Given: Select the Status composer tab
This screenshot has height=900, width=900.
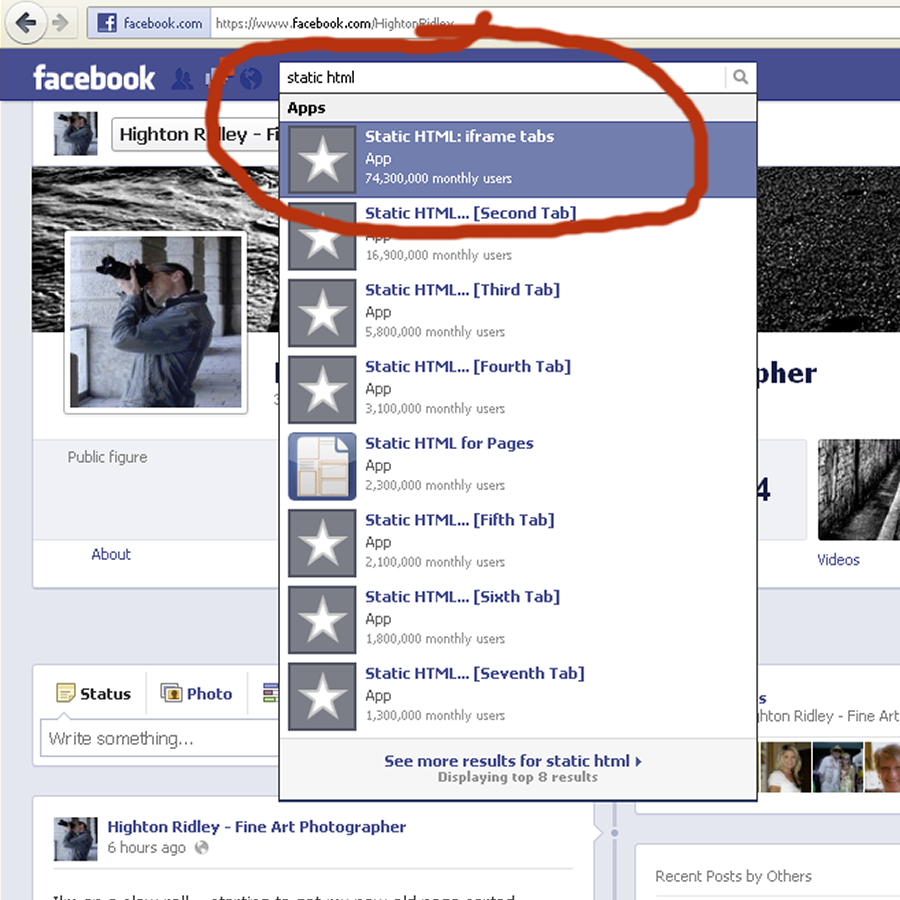Looking at the screenshot, I should click(94, 693).
